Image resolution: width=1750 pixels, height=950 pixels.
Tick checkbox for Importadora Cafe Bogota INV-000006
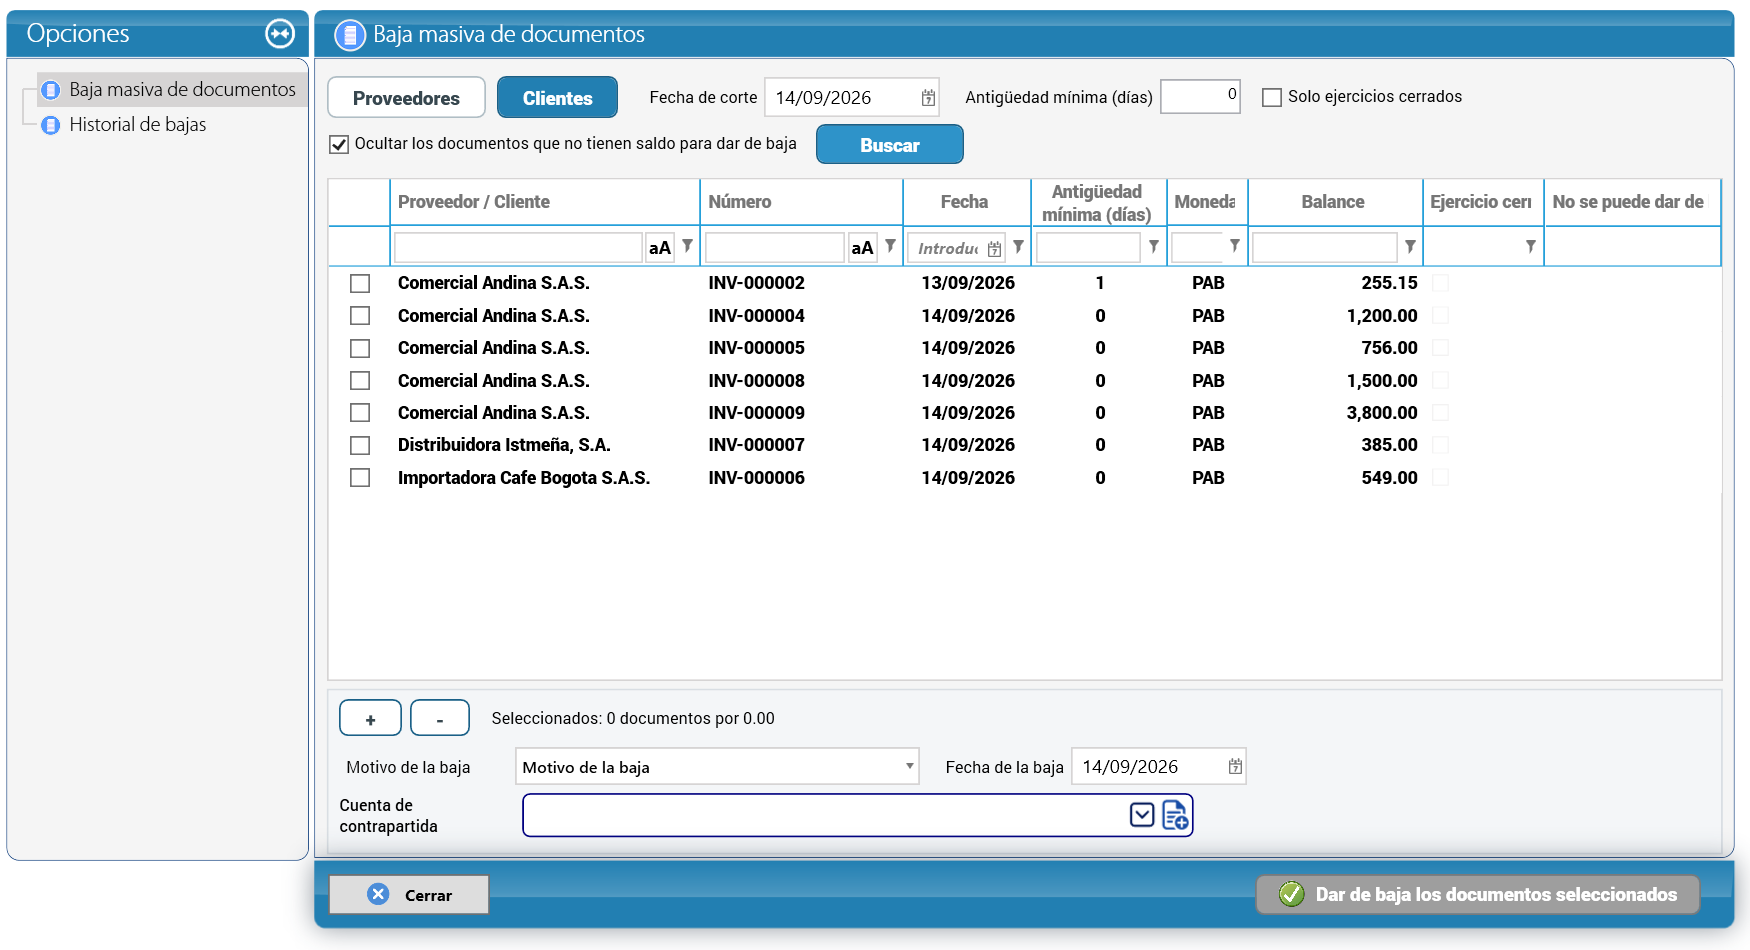(x=360, y=478)
